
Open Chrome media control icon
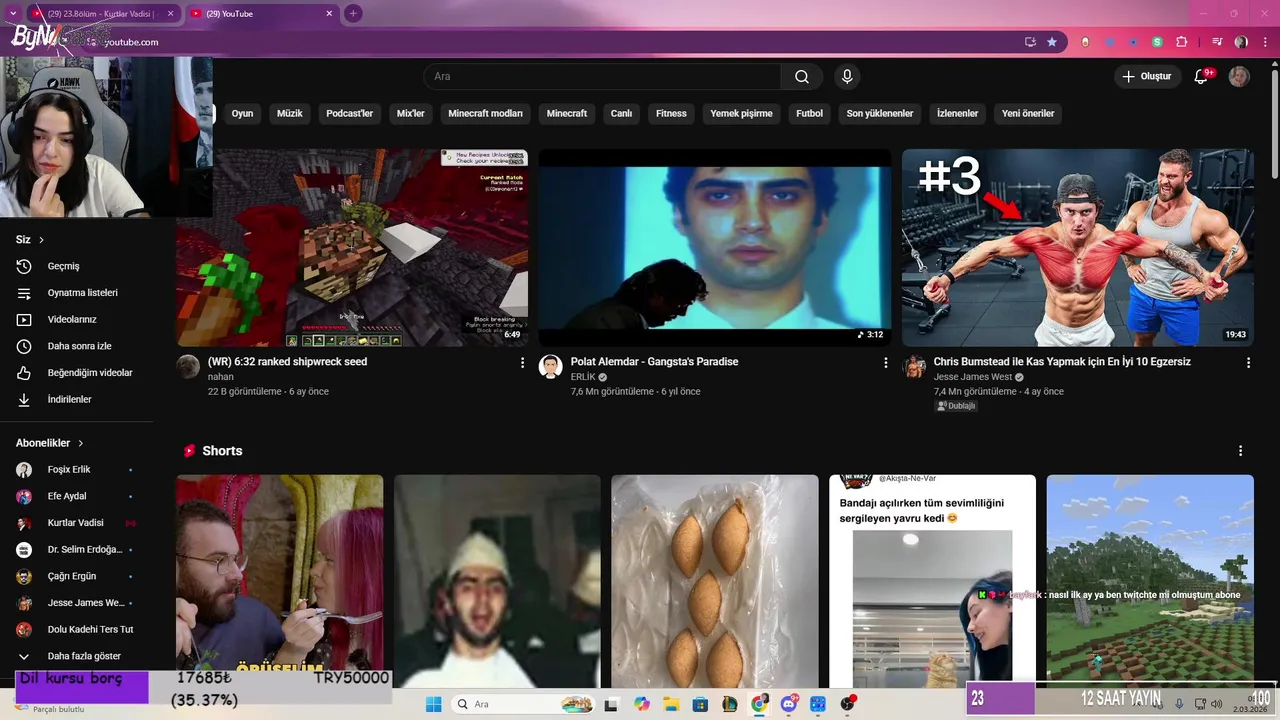tap(1217, 42)
